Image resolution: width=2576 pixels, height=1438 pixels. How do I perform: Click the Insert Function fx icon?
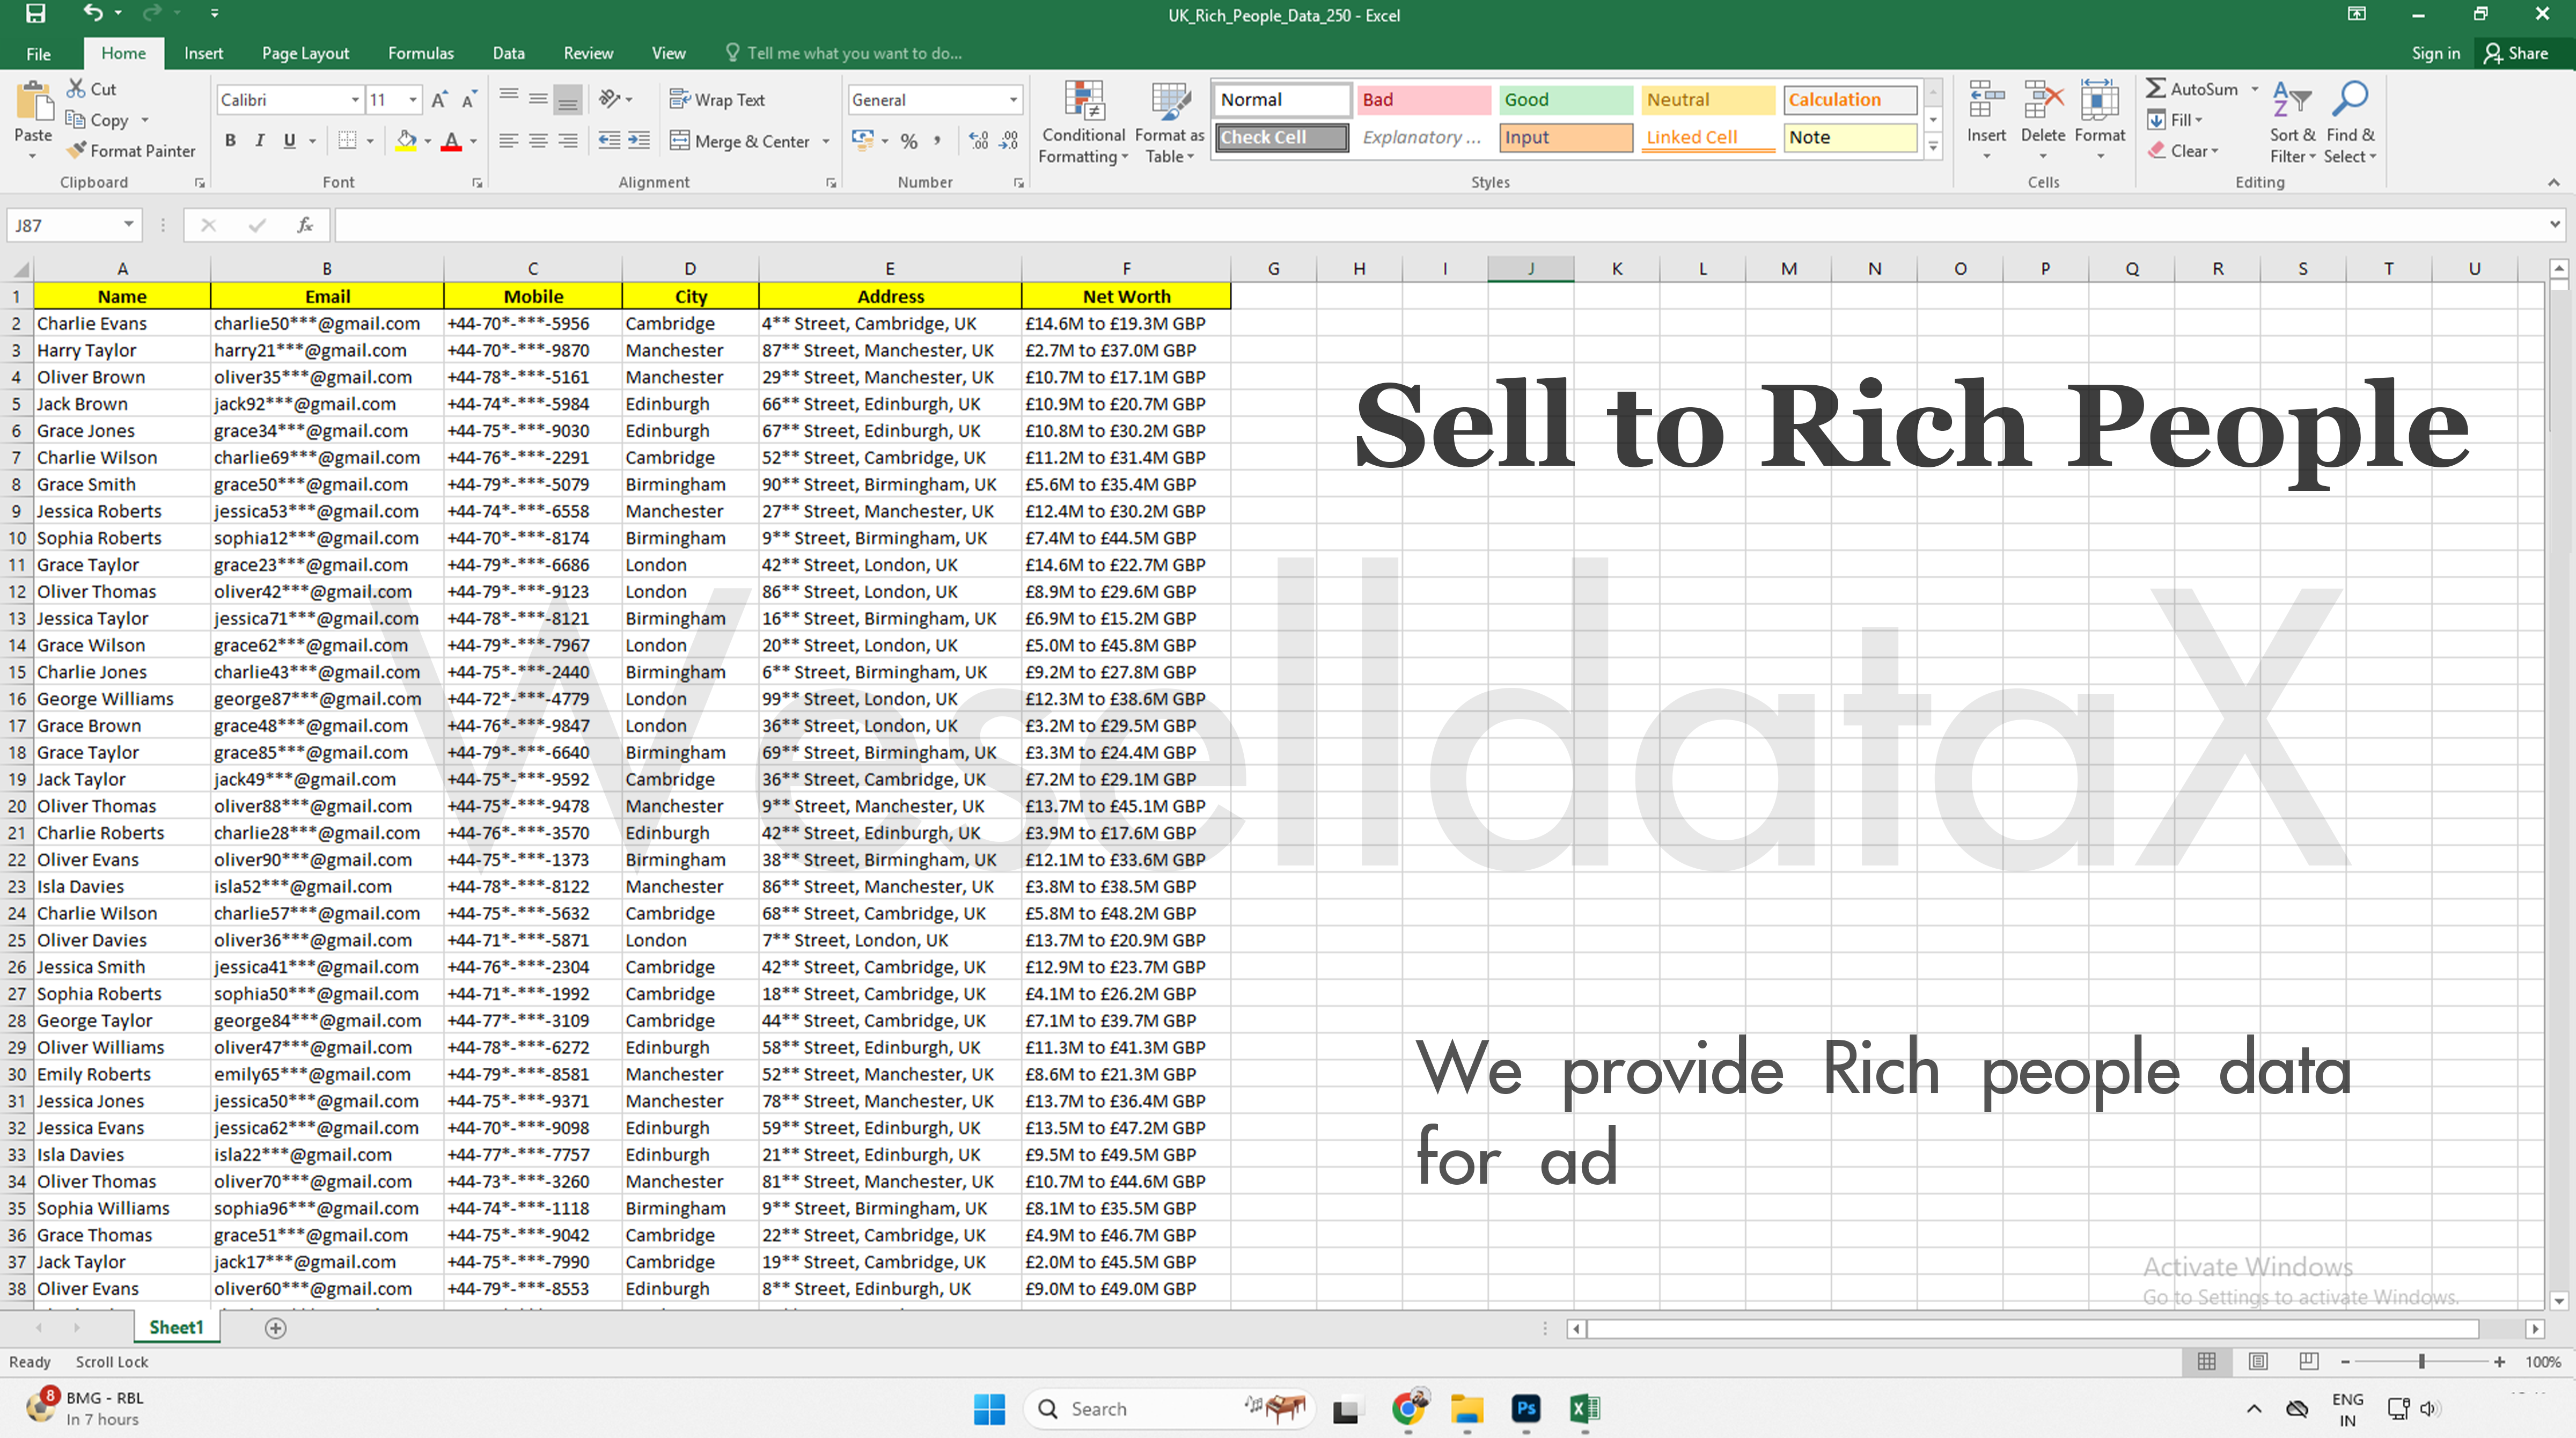pos(305,225)
